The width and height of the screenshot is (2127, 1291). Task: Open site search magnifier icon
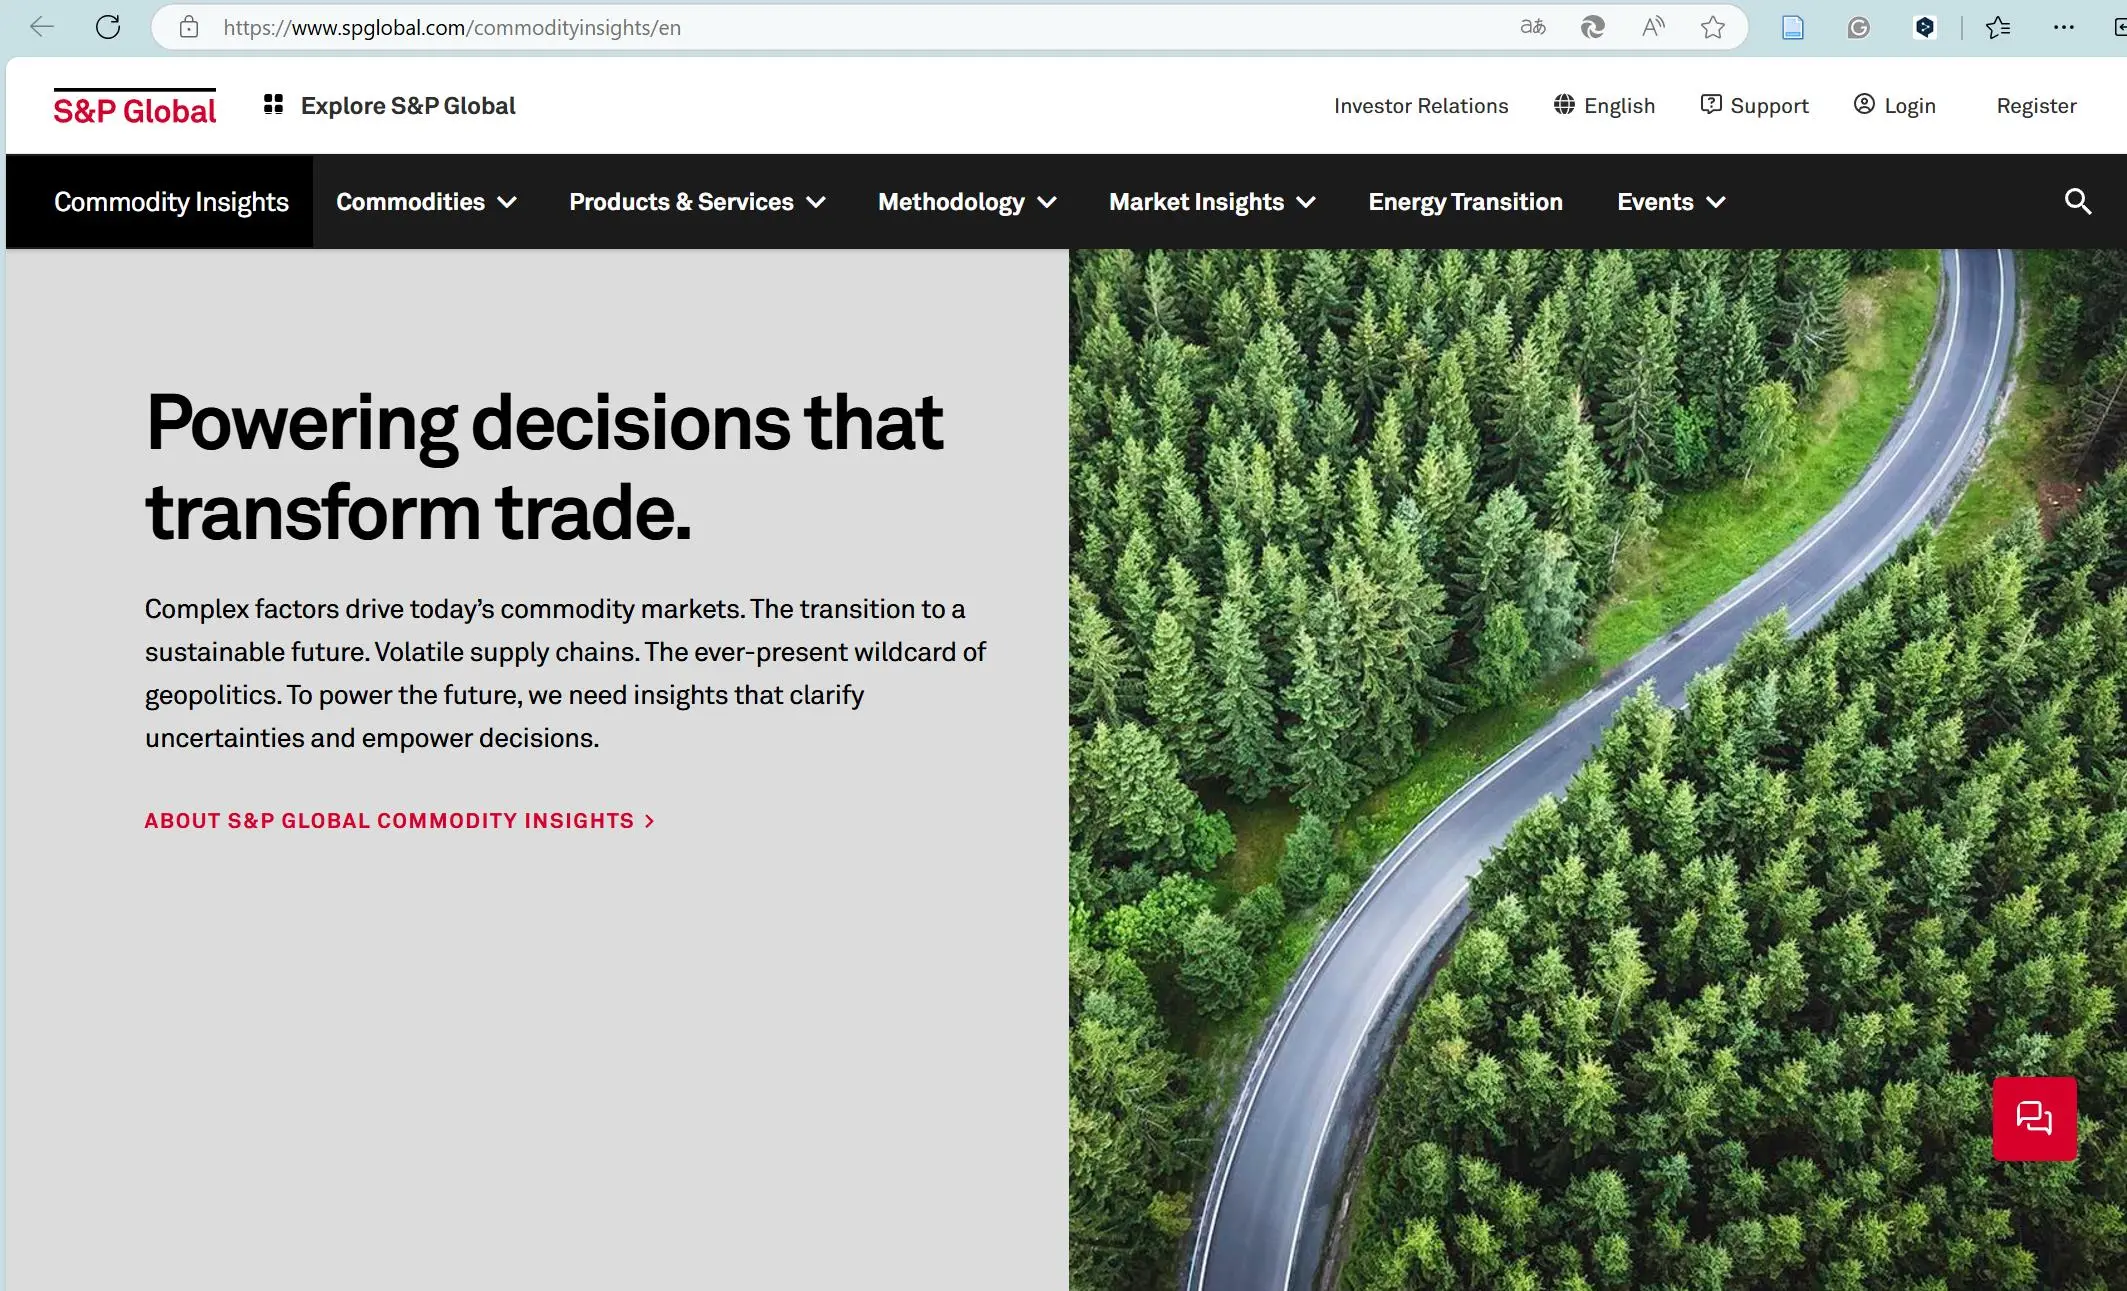click(x=2078, y=202)
